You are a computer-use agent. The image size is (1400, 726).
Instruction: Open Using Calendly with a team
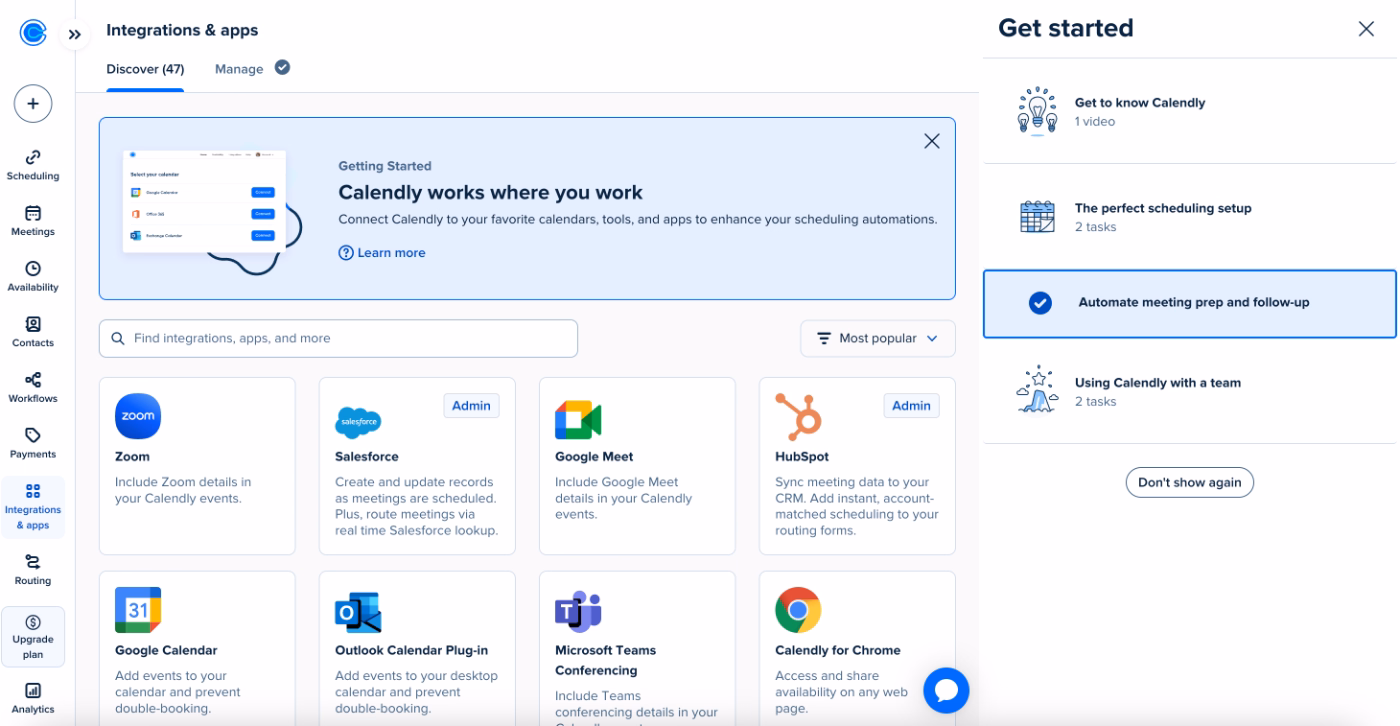pos(1189,391)
